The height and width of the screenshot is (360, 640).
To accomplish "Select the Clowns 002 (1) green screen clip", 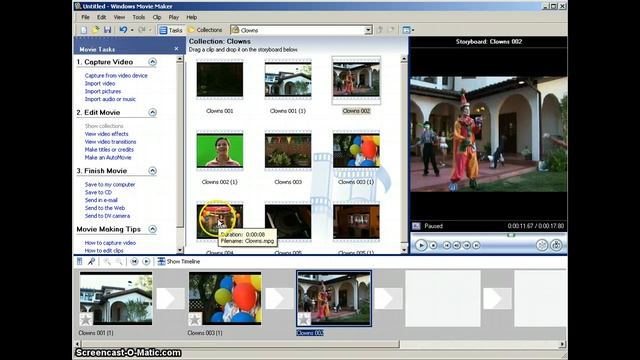I will 220,151.
